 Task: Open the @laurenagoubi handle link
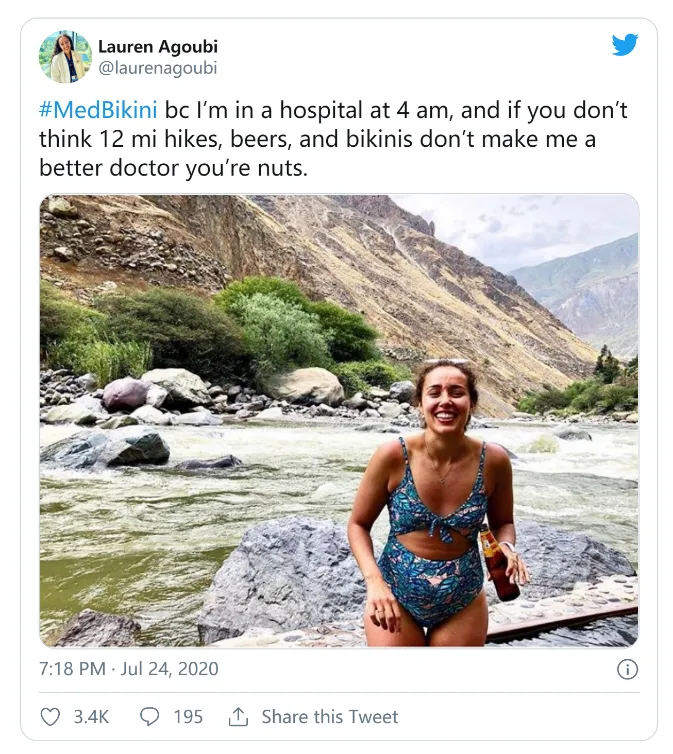(x=156, y=68)
